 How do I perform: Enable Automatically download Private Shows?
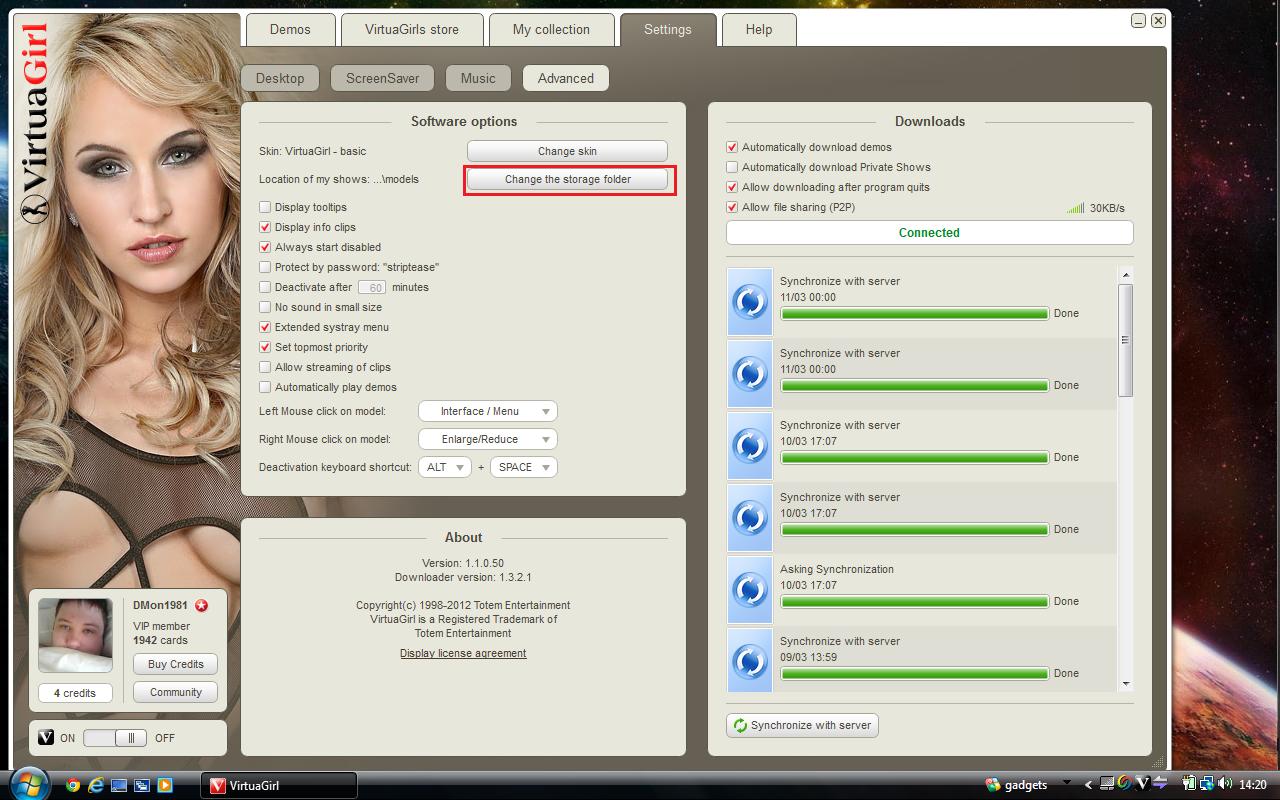coord(732,167)
